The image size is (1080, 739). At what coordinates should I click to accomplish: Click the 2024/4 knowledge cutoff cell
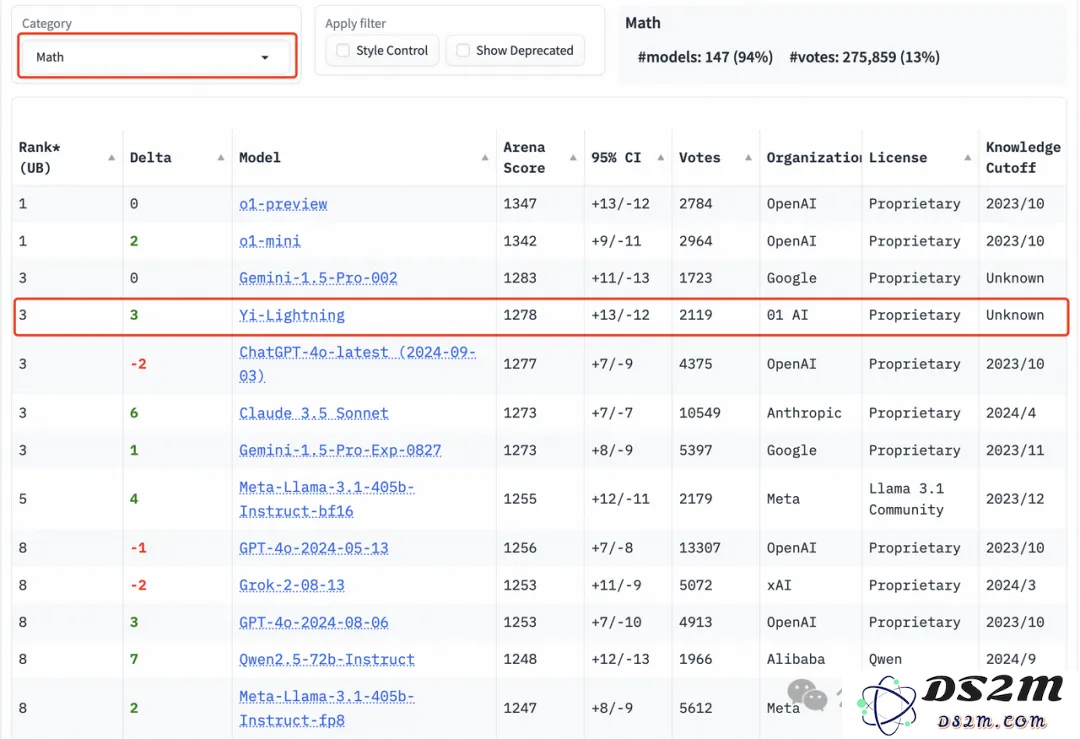click(x=1010, y=413)
